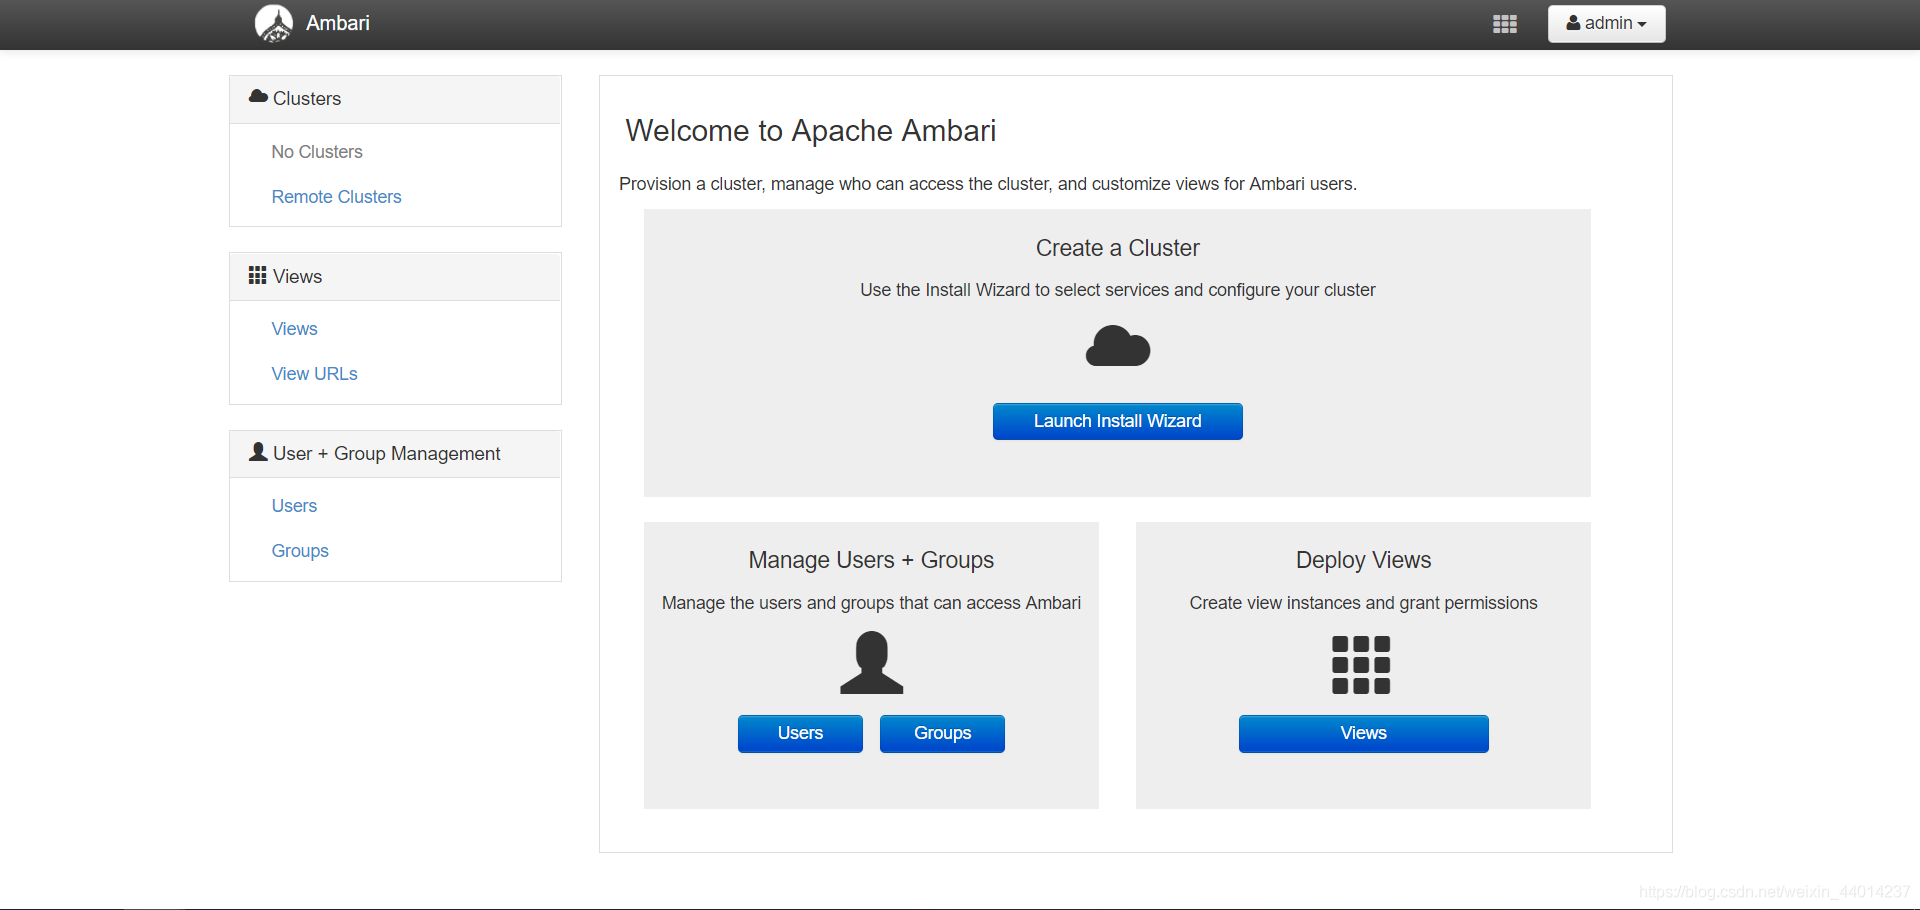This screenshot has height=910, width=1920.
Task: Click the cloud icon beside Clusters heading
Action: coord(258,97)
